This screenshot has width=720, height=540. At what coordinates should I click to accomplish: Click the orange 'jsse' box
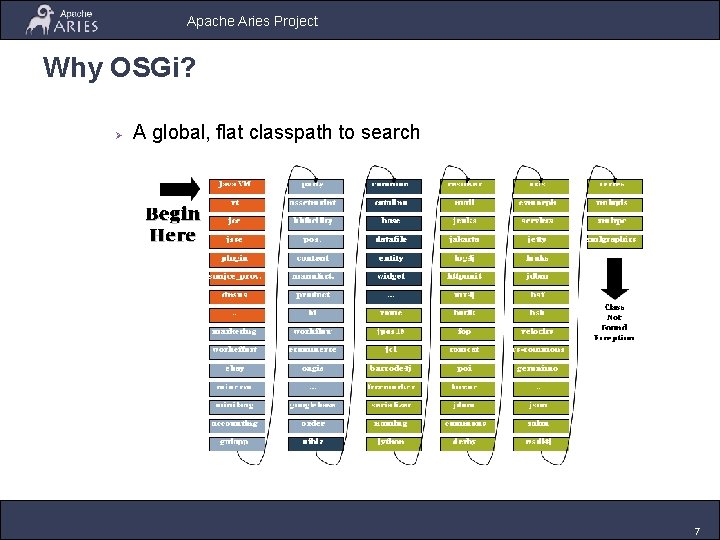[x=237, y=242]
